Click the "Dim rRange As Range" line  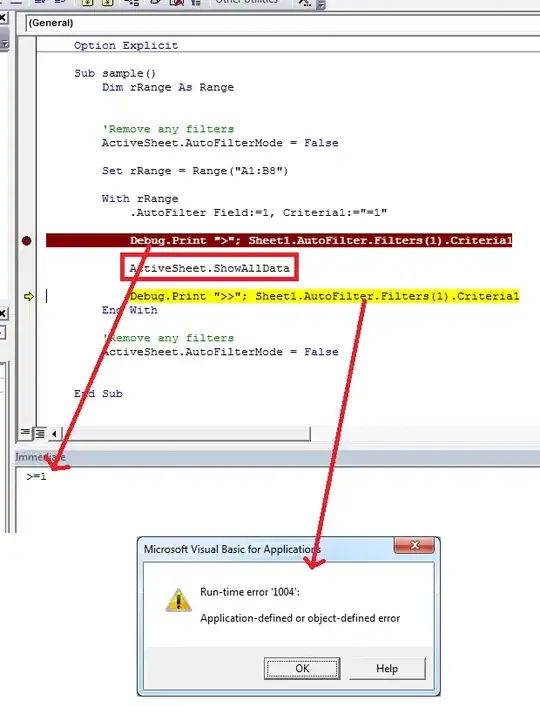coord(168,87)
